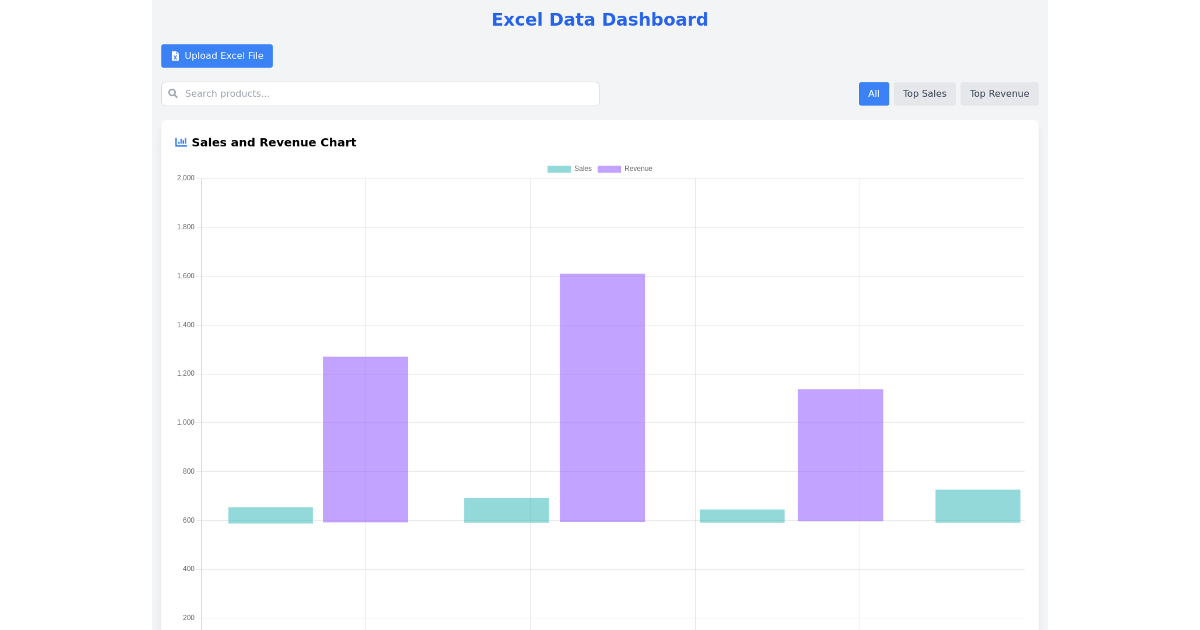Click inside the Search products input field
Viewport: 1200px width, 630px height.
pos(380,93)
